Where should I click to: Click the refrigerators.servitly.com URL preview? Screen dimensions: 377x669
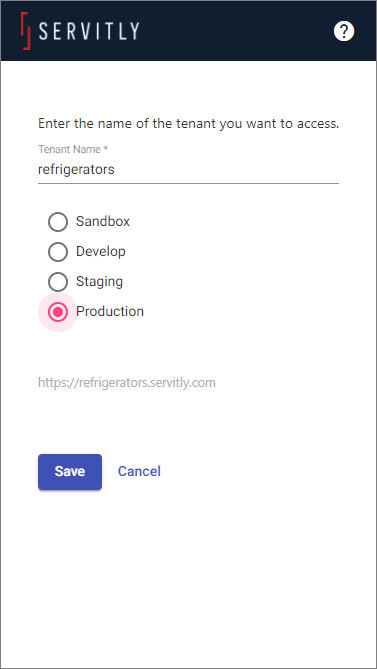[x=127, y=383]
